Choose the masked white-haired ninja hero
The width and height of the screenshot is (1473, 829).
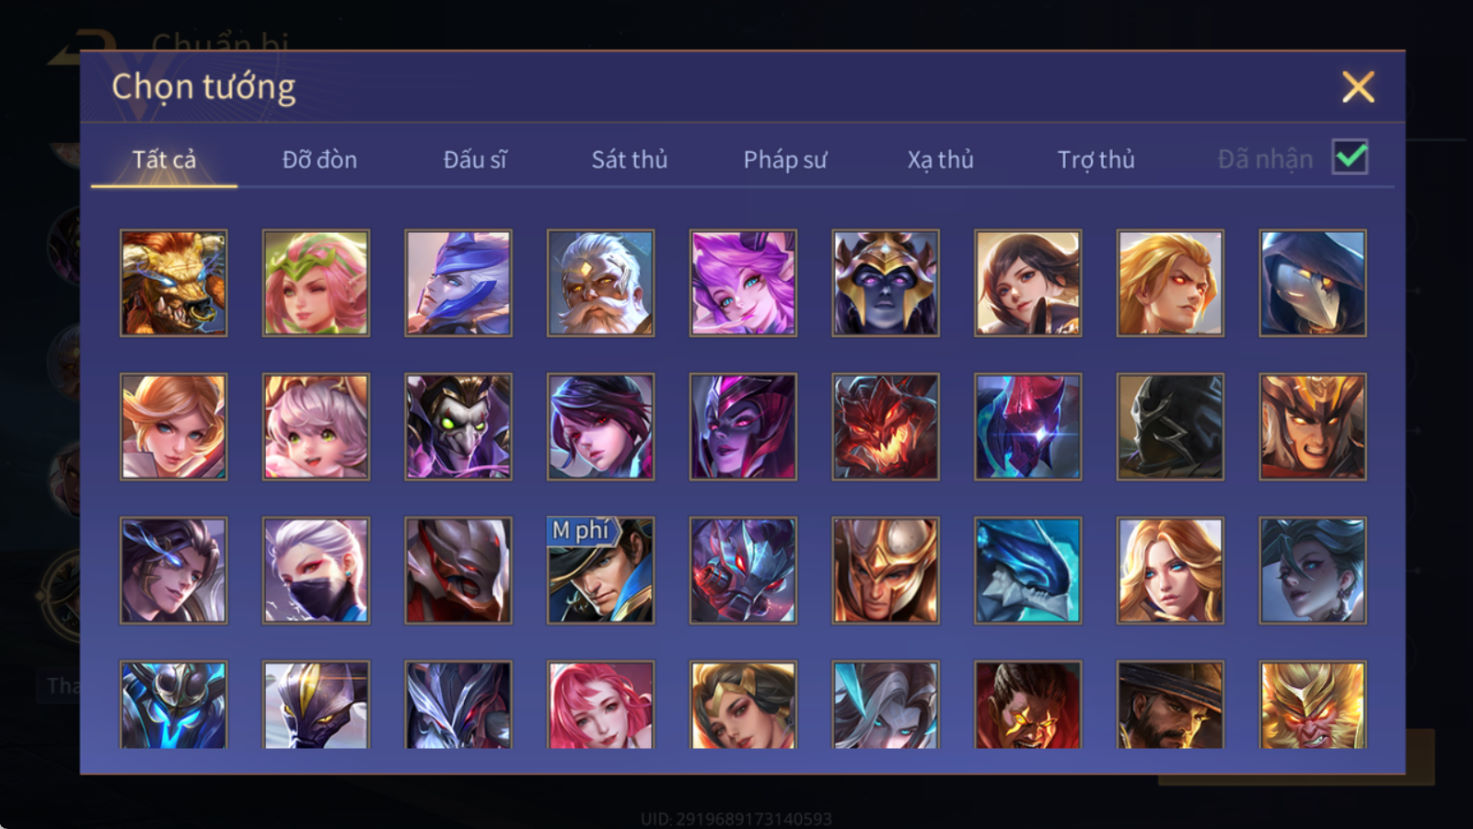point(316,571)
